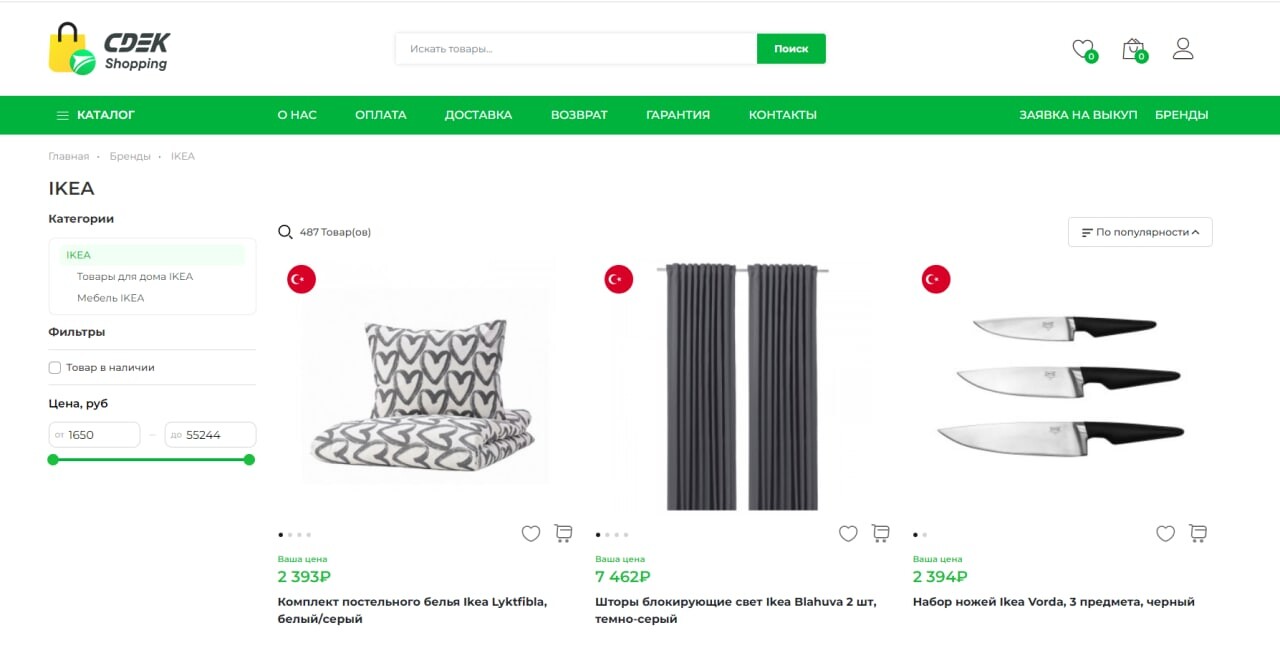This screenshot has height=648, width=1280.
Task: Click the left price slider handle
Action: [53, 460]
